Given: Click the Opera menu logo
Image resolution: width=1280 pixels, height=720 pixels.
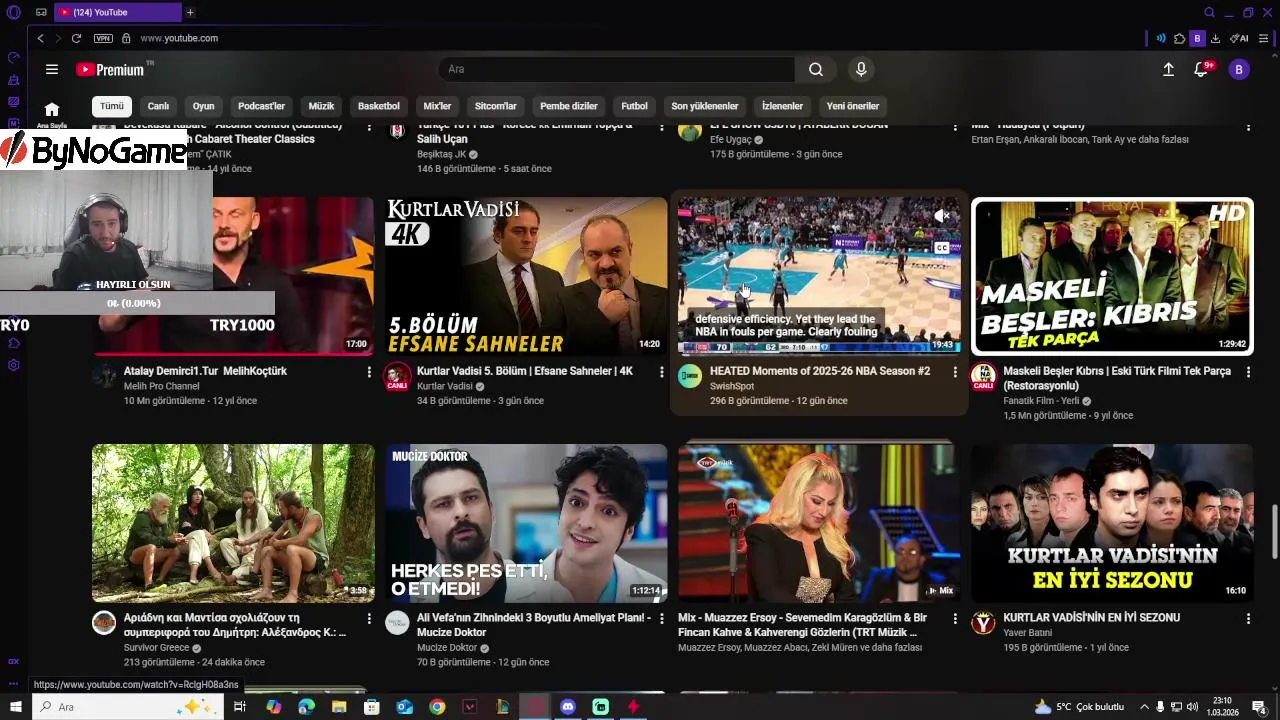Looking at the screenshot, I should (x=14, y=12).
